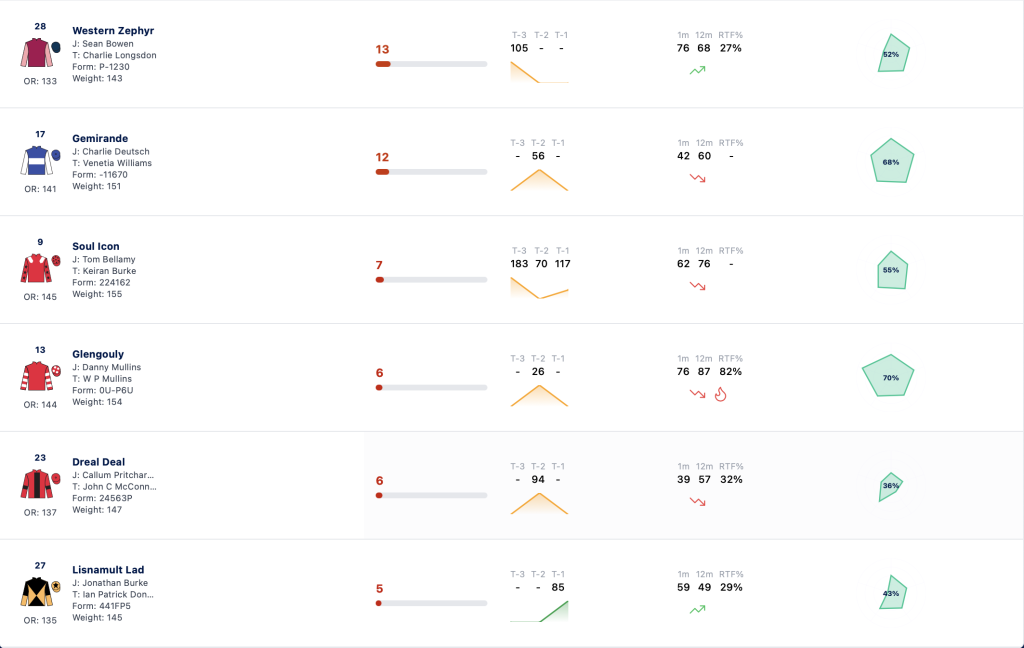
Task: Select the highlighted Dreal Deal row
Action: click(512, 485)
